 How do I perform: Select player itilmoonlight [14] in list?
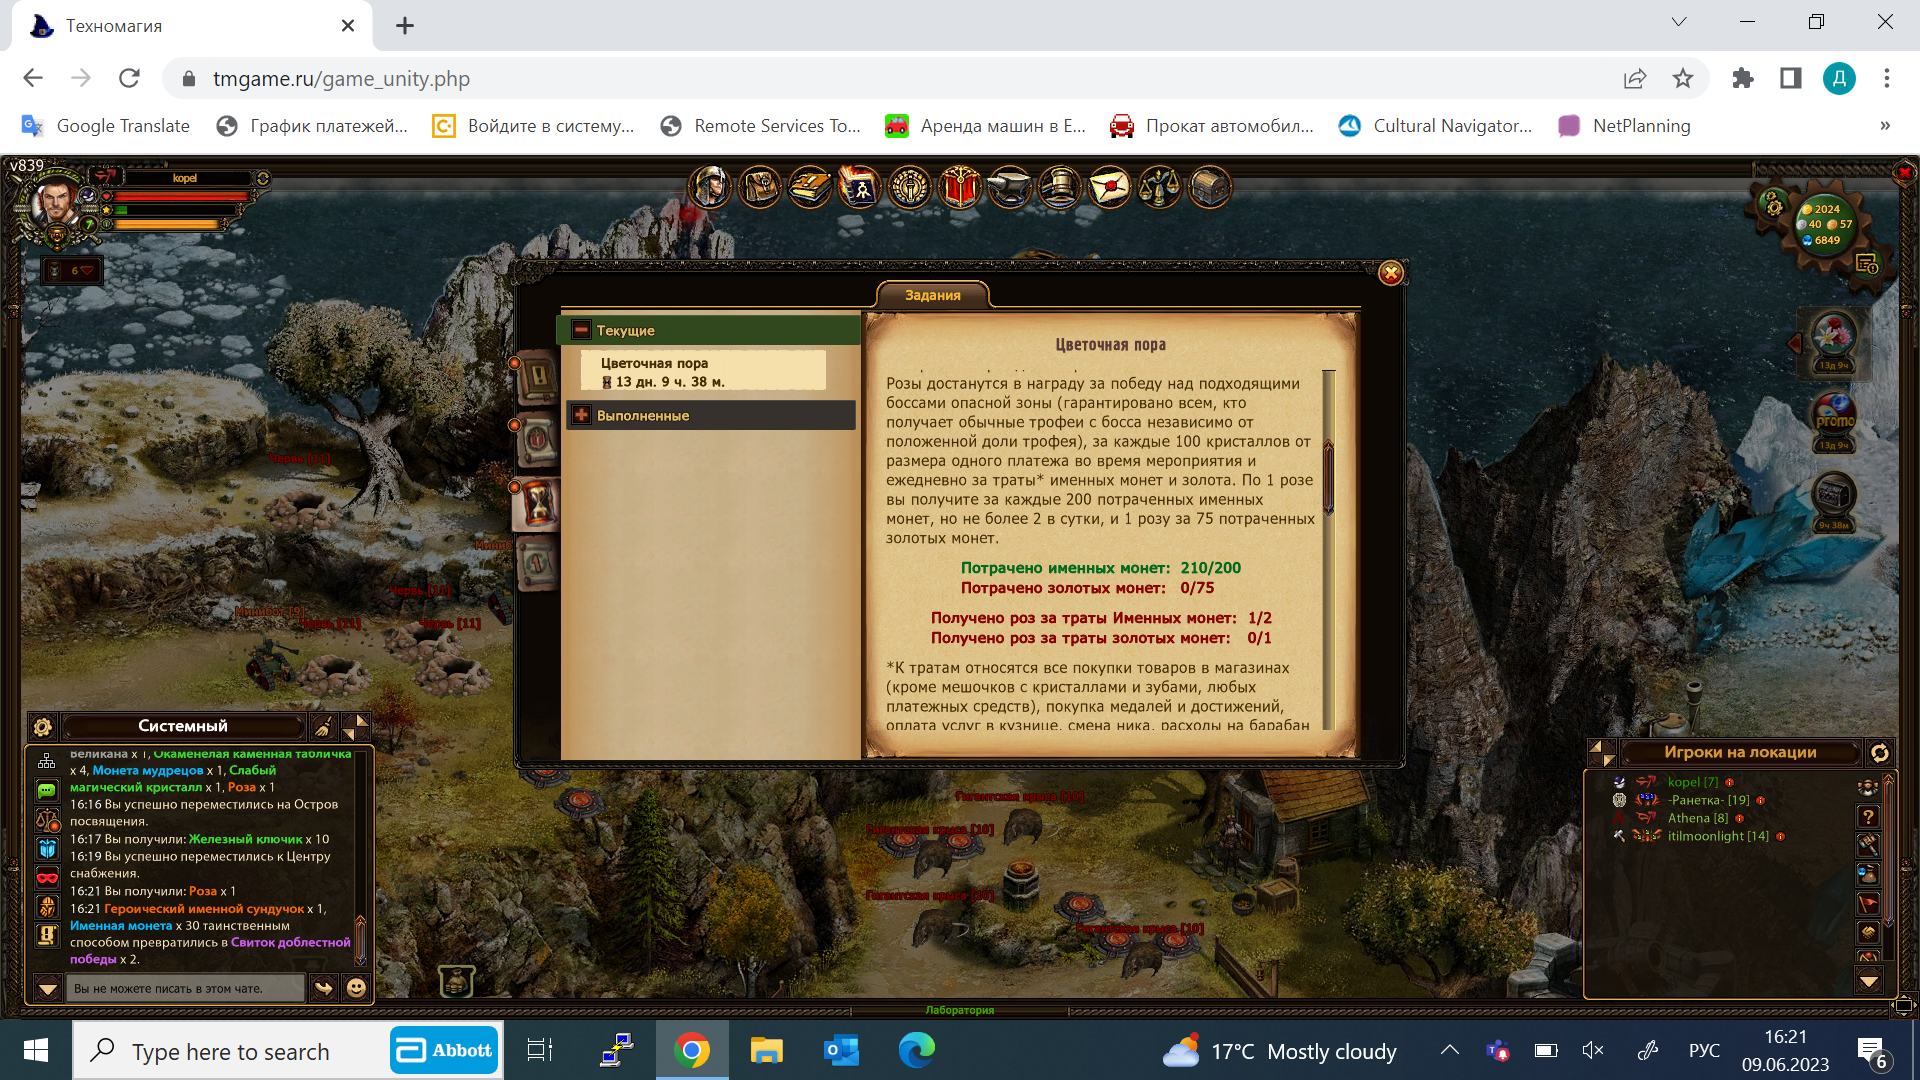click(x=1718, y=836)
